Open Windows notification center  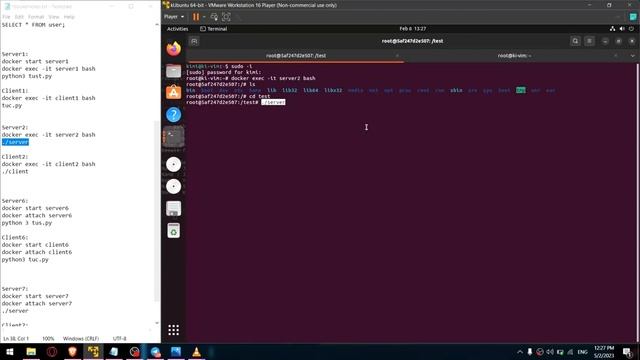click(627, 352)
